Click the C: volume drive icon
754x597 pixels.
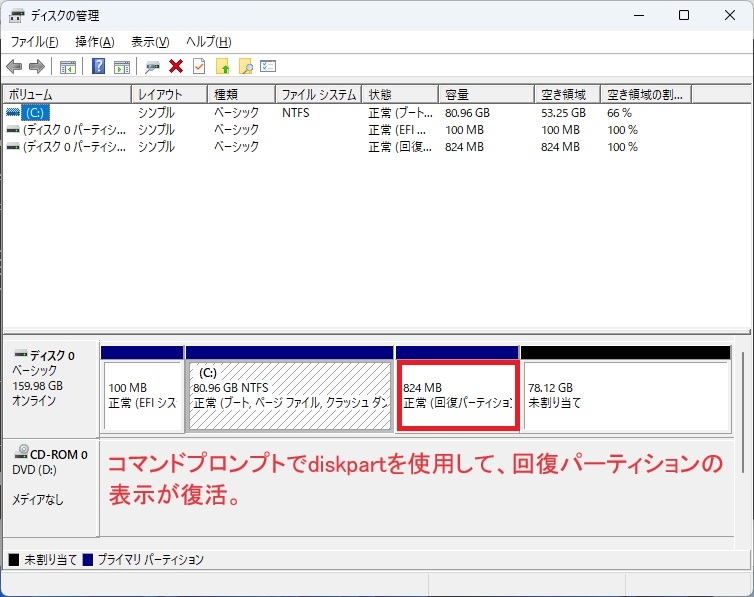(13, 112)
